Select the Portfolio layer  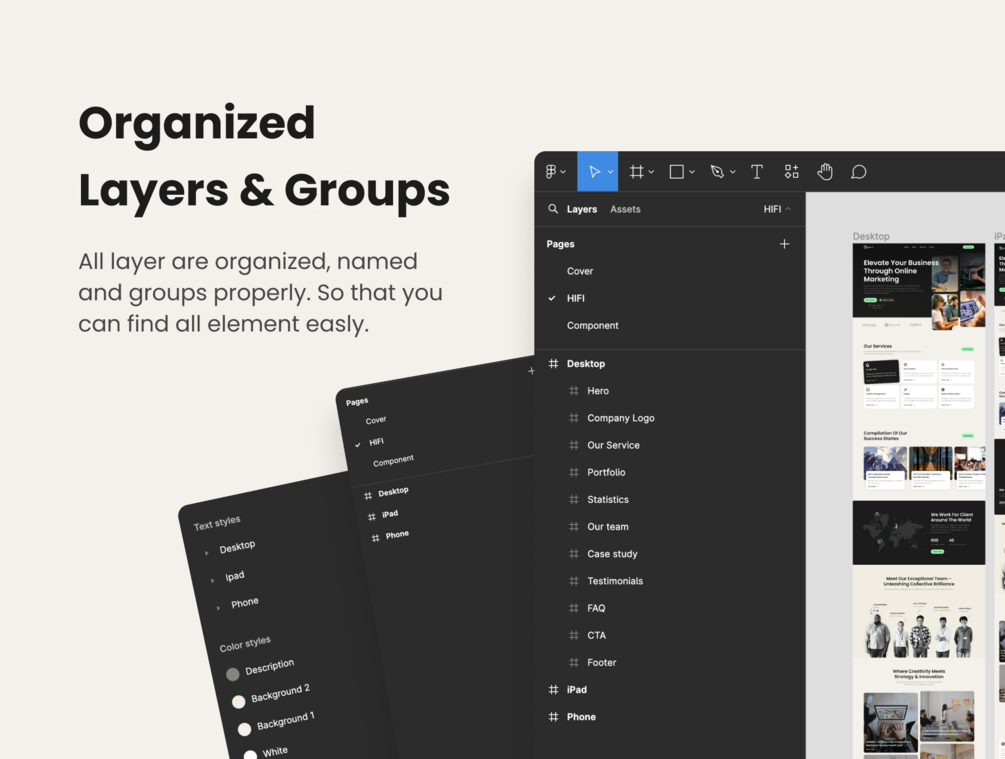click(x=606, y=472)
